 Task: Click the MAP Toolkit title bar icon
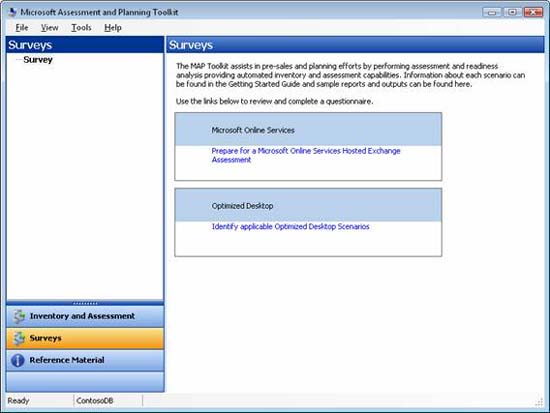pyautogui.click(x=13, y=12)
